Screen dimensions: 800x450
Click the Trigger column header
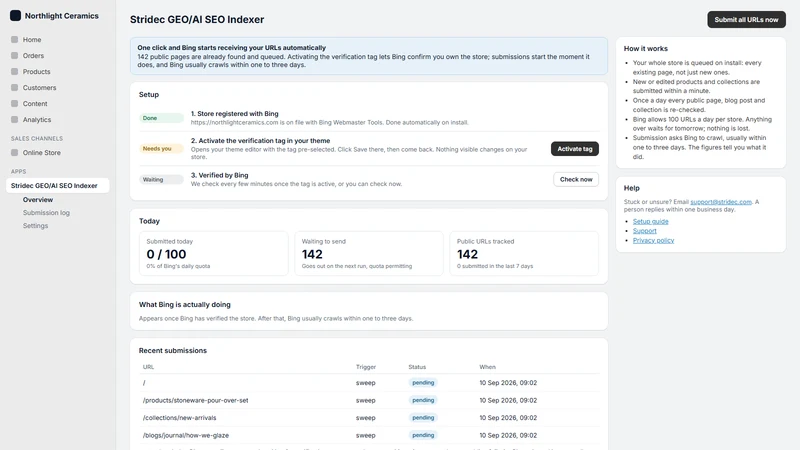point(366,367)
